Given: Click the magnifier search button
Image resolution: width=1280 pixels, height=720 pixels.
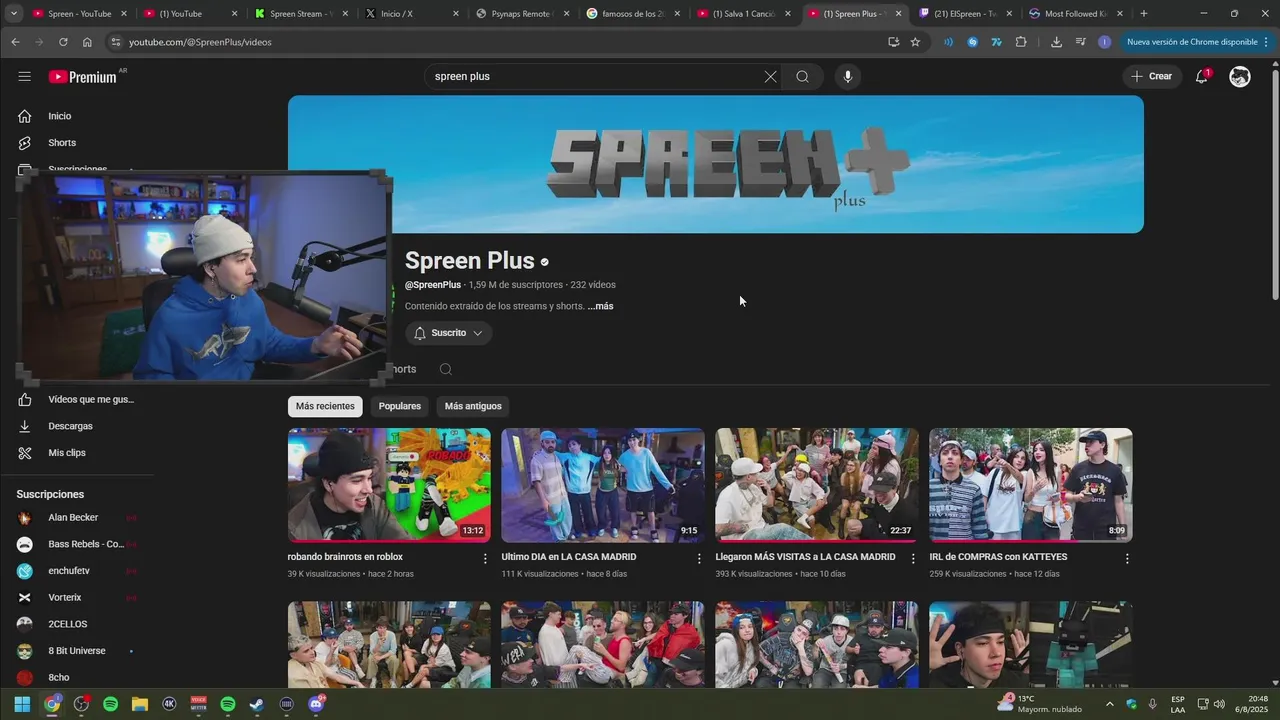Looking at the screenshot, I should pyautogui.click(x=802, y=77).
